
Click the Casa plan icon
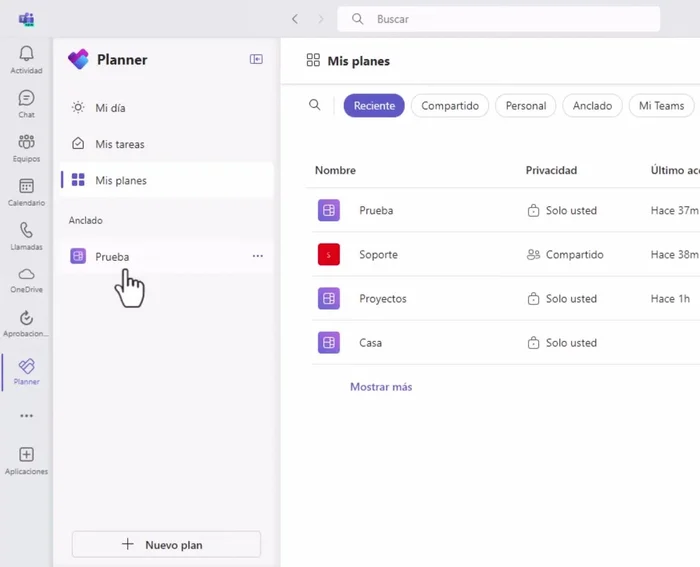click(329, 342)
